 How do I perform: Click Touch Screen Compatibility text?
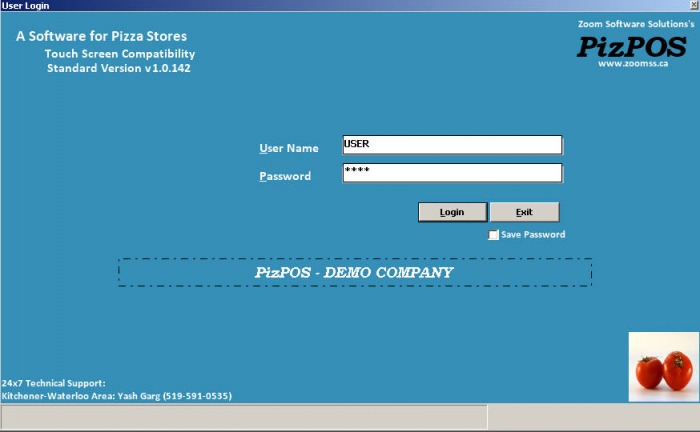[x=120, y=54]
